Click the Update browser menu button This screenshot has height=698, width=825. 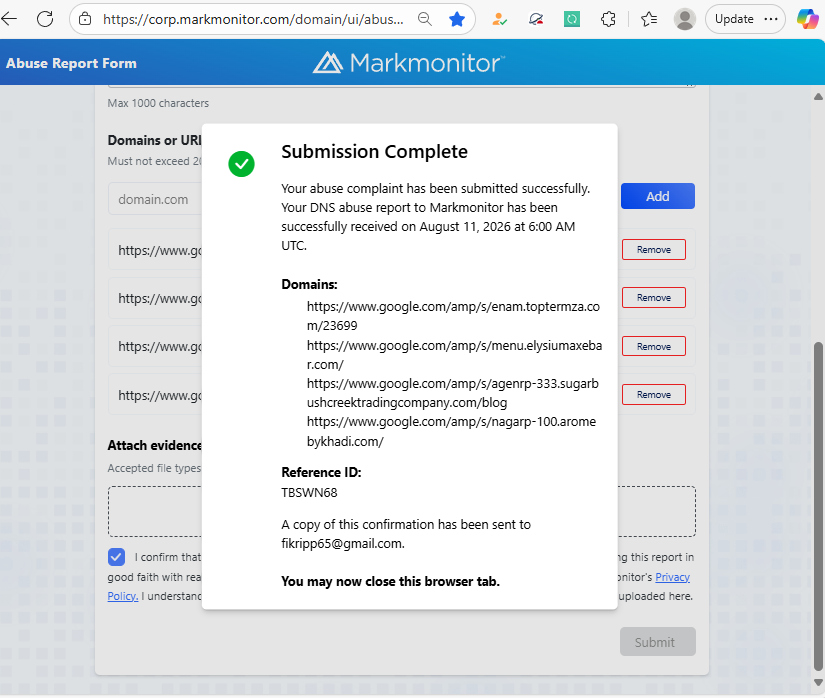coord(745,19)
